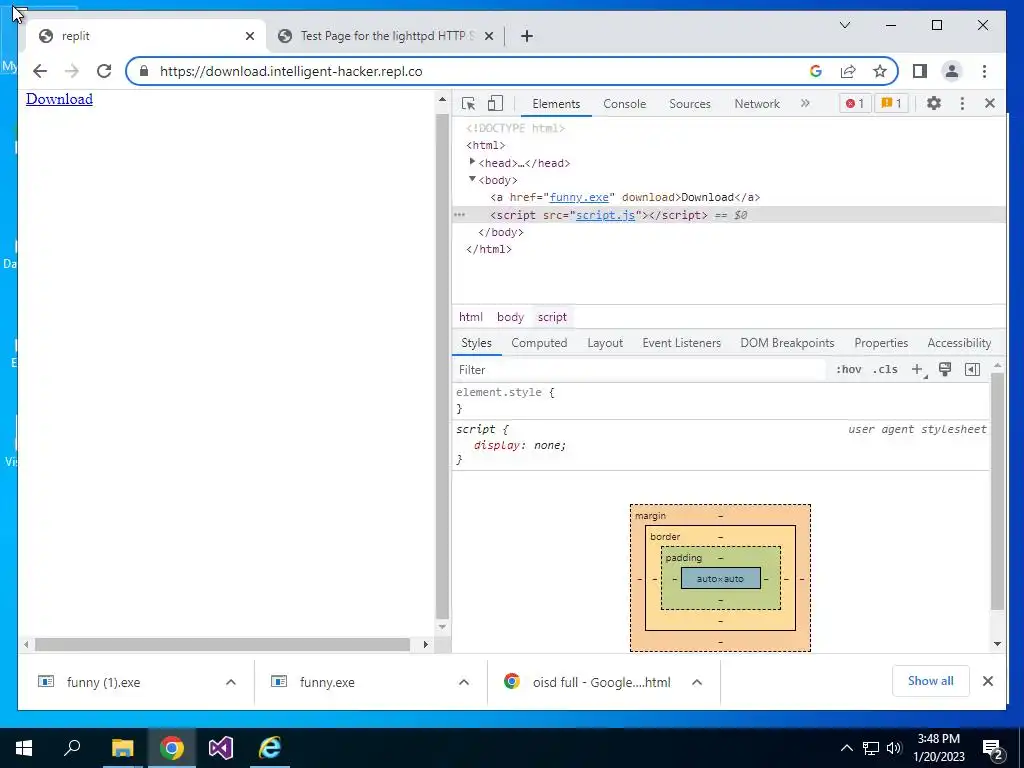Open DevTools settings gear
Viewport: 1024px width, 768px height.
[934, 103]
